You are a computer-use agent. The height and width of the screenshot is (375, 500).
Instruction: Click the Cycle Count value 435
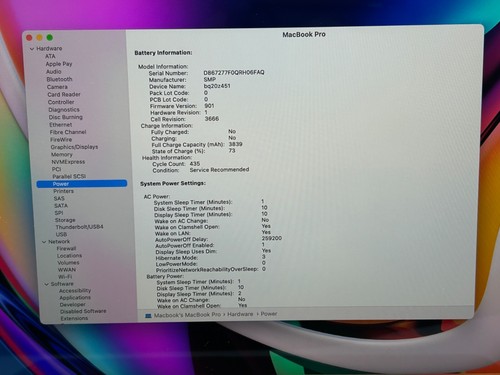point(195,164)
